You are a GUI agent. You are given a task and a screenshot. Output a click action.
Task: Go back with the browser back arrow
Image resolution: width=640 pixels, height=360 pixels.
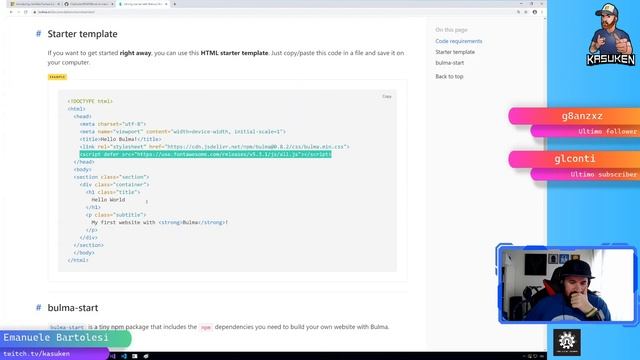click(x=11, y=12)
